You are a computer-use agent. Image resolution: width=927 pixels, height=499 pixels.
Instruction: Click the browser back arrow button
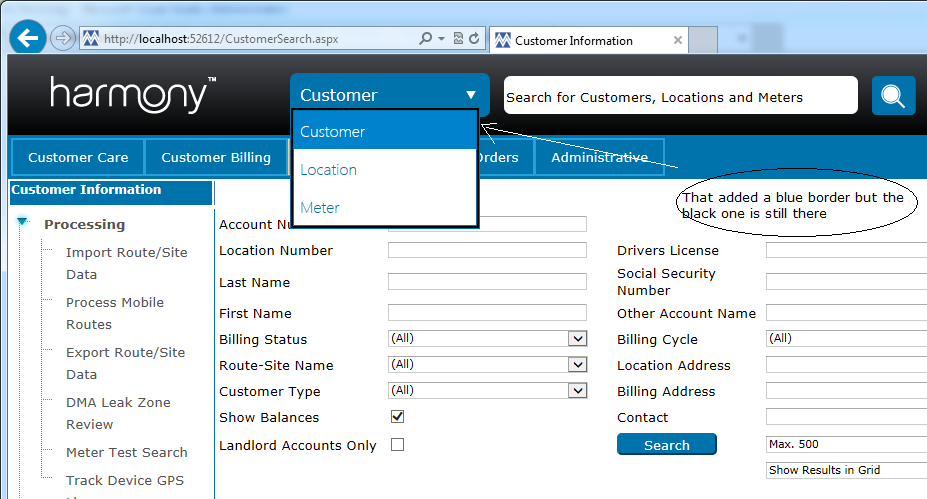(28, 38)
